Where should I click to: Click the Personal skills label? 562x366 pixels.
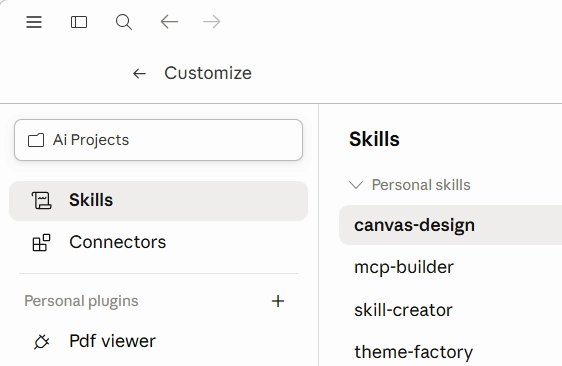point(421,185)
